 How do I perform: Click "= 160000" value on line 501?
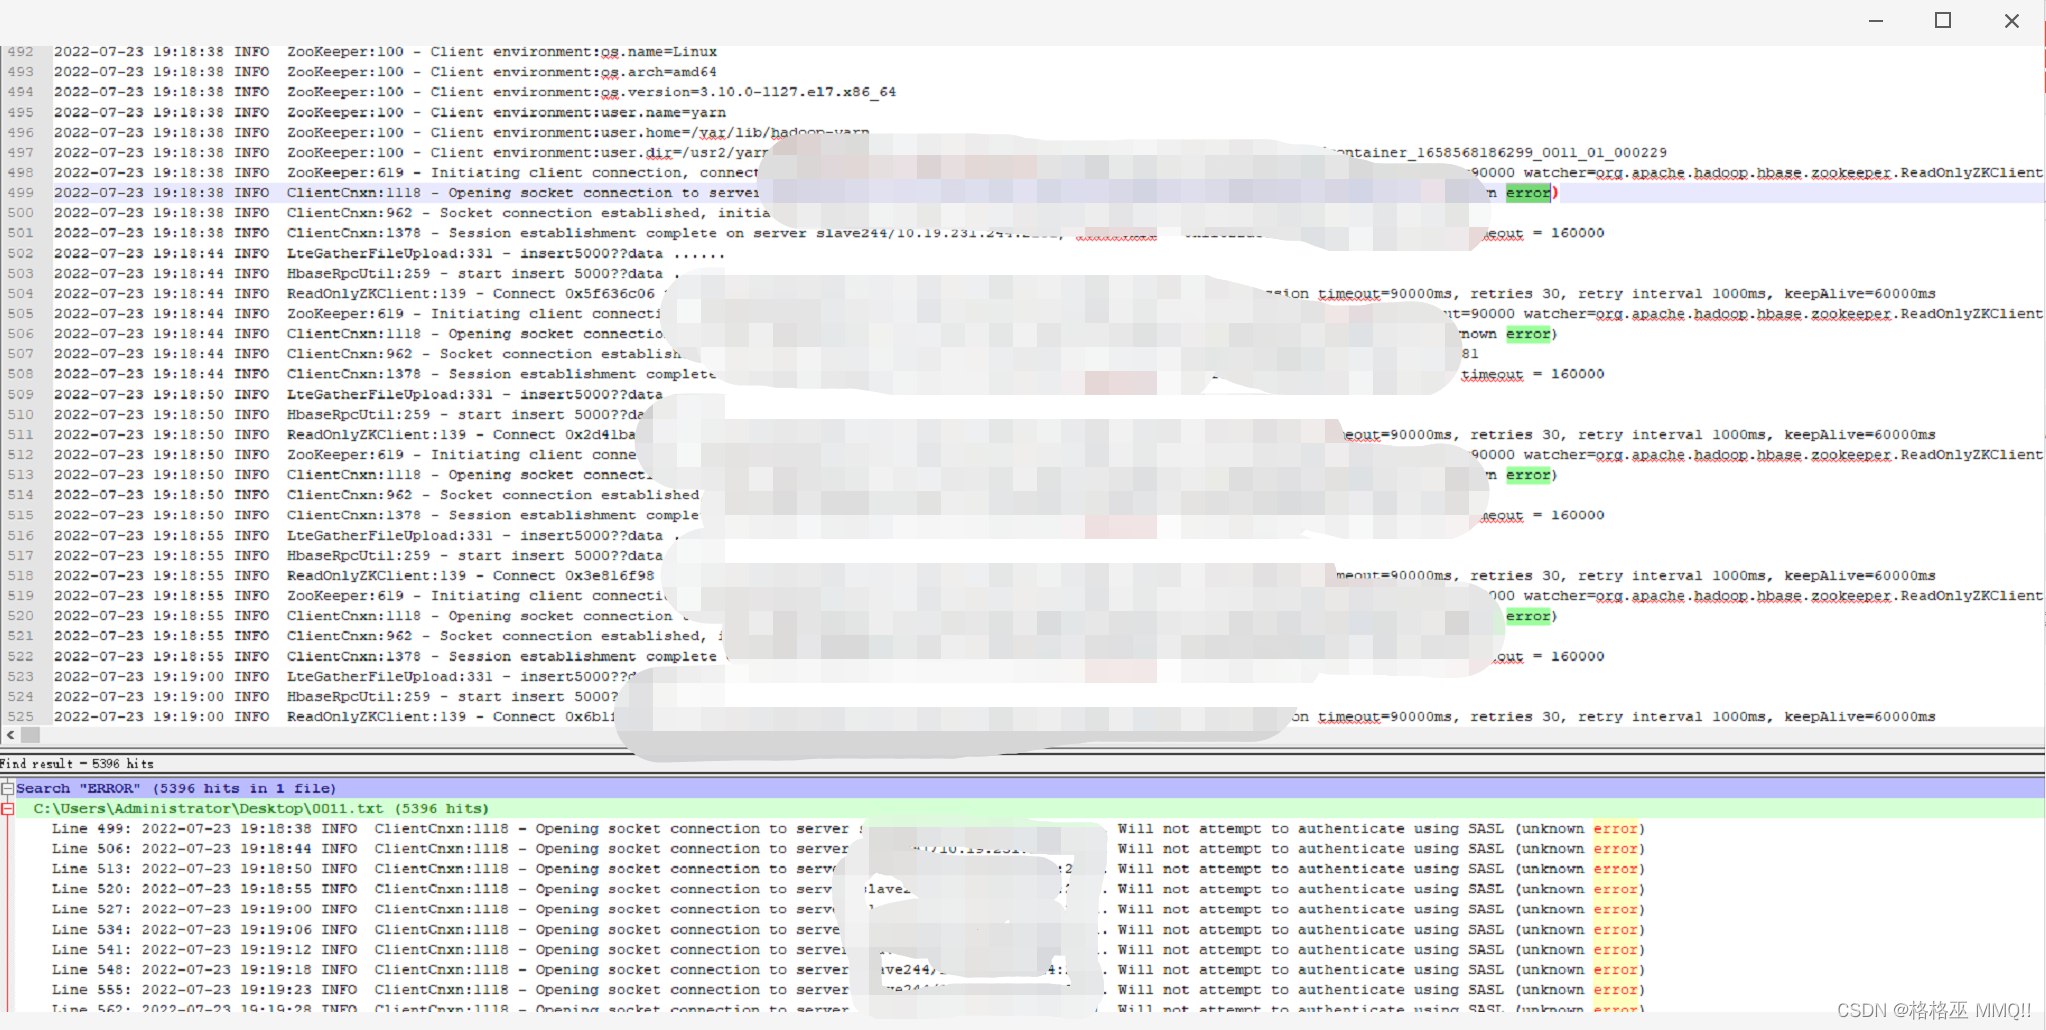[x=1569, y=233]
